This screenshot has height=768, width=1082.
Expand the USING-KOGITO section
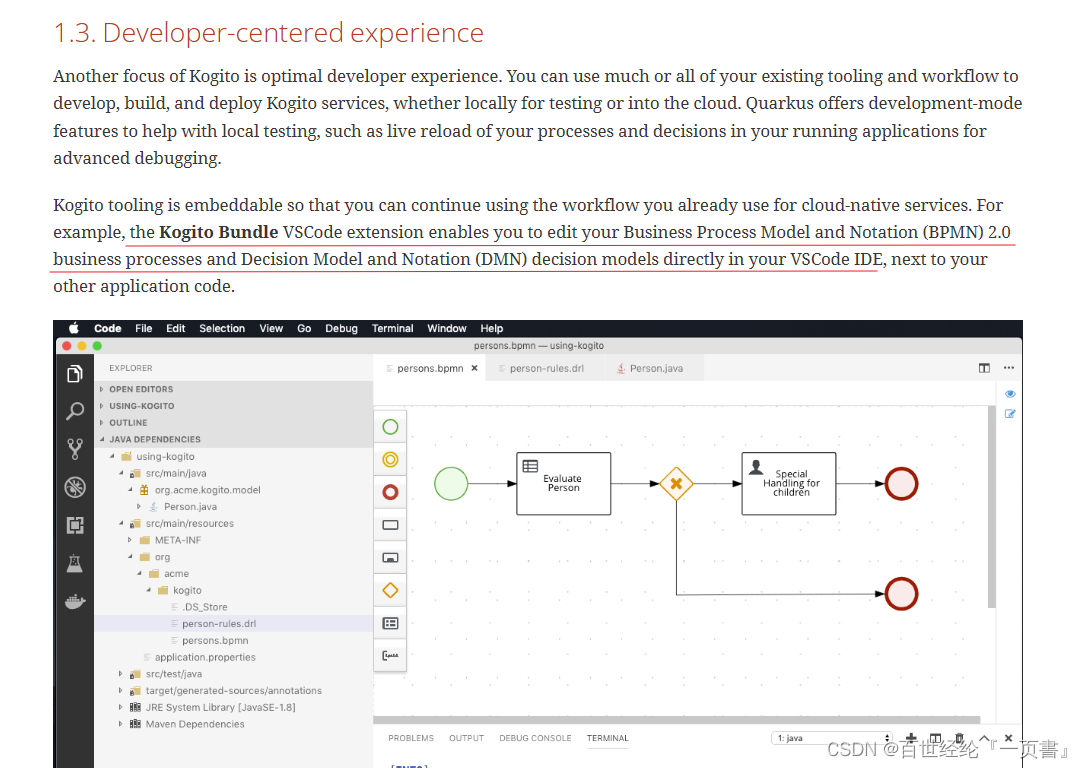pos(141,406)
